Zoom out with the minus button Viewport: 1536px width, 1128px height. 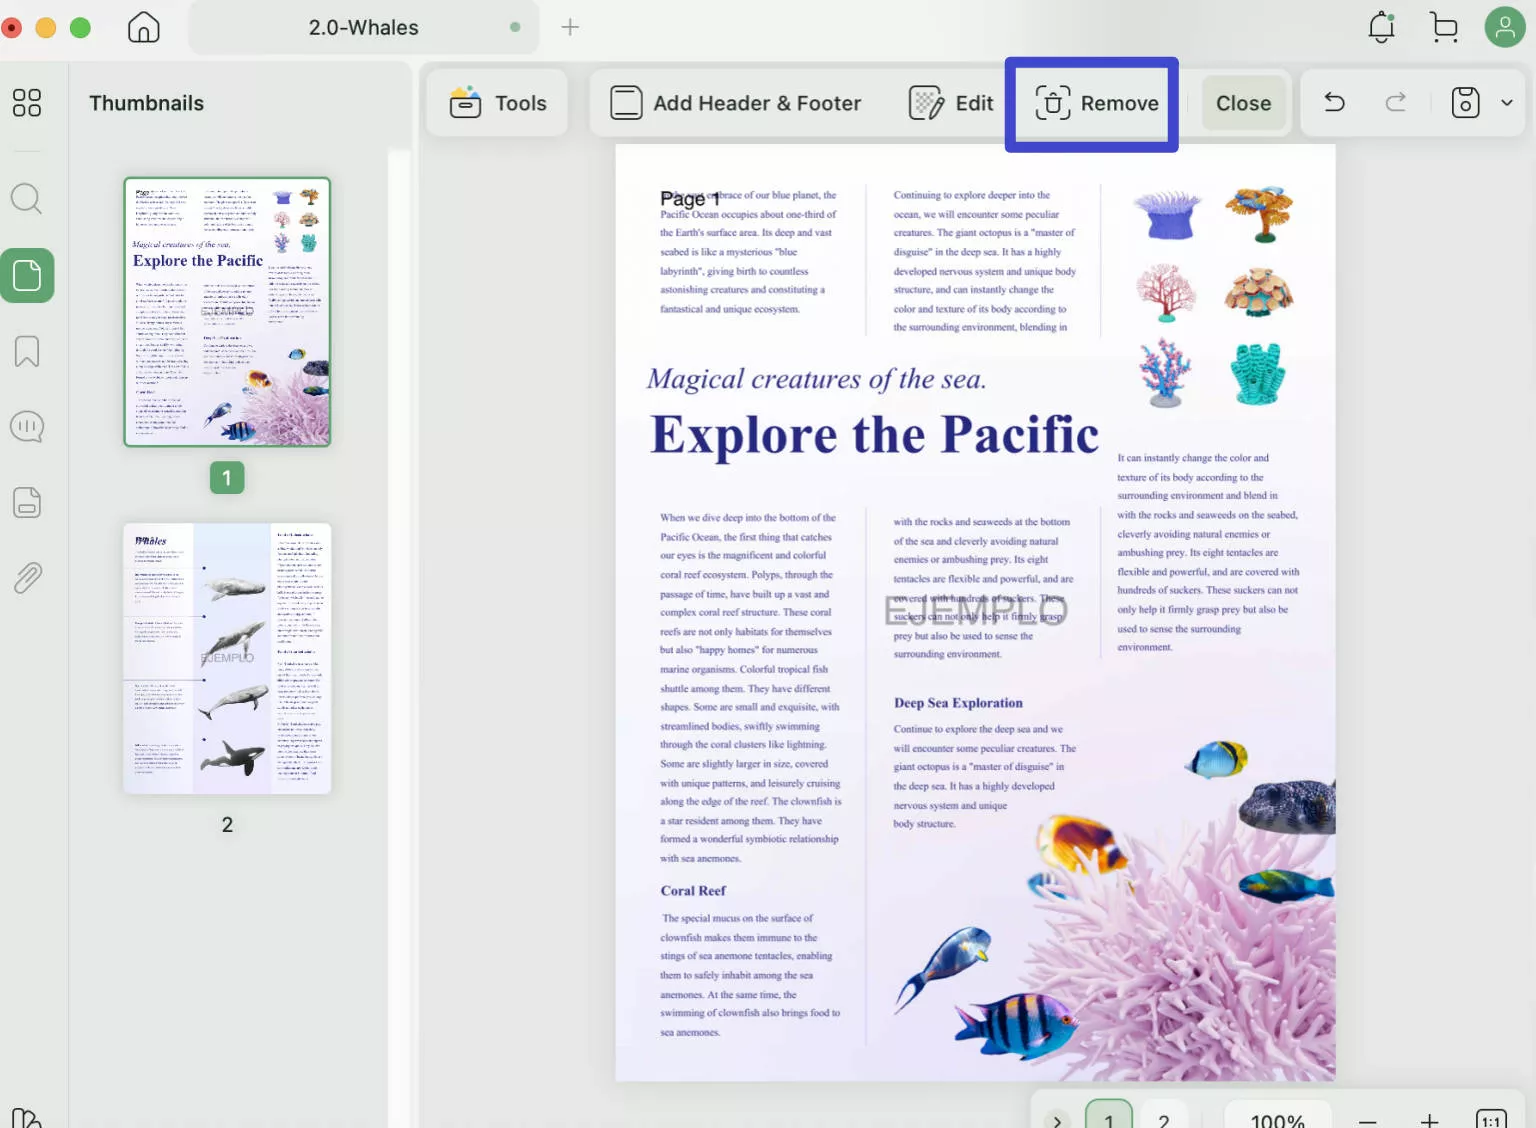tap(1368, 1121)
